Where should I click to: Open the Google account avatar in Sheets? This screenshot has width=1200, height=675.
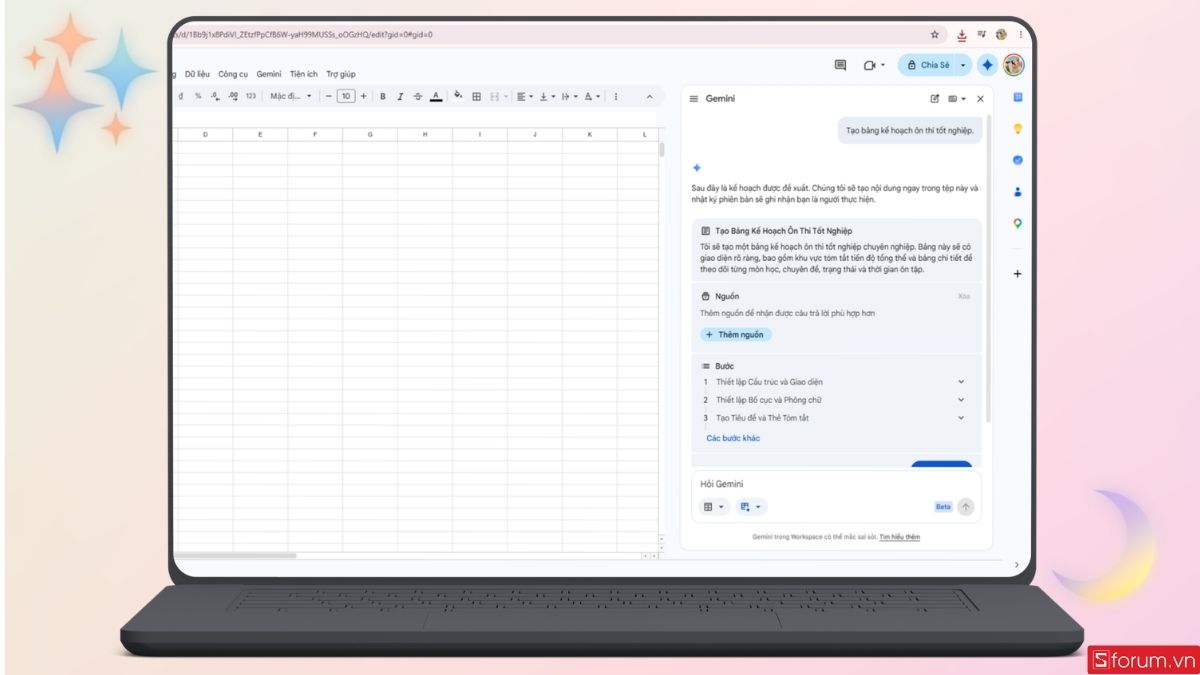[x=1014, y=65]
